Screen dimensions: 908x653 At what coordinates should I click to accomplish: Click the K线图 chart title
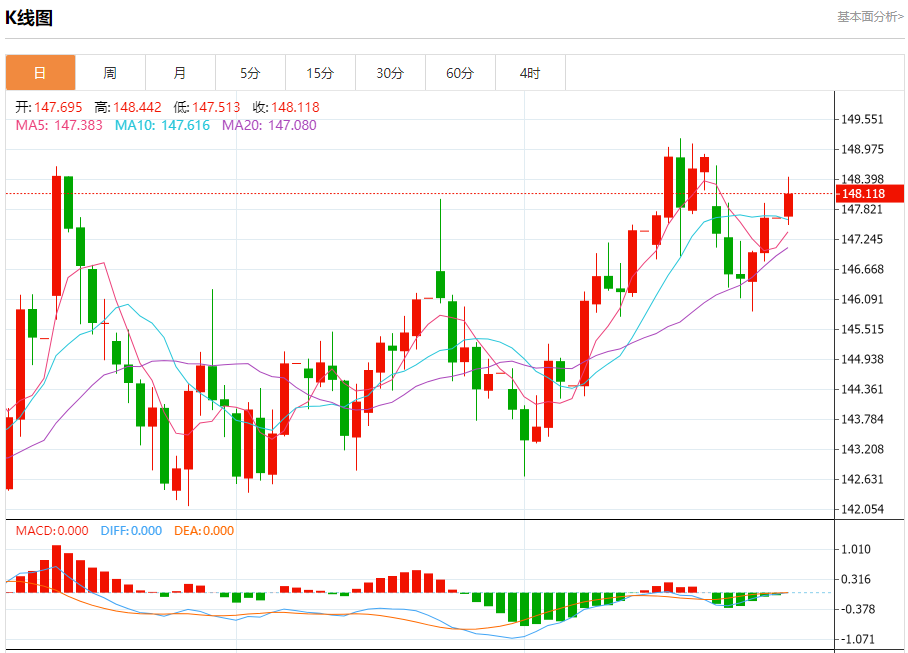point(29,18)
